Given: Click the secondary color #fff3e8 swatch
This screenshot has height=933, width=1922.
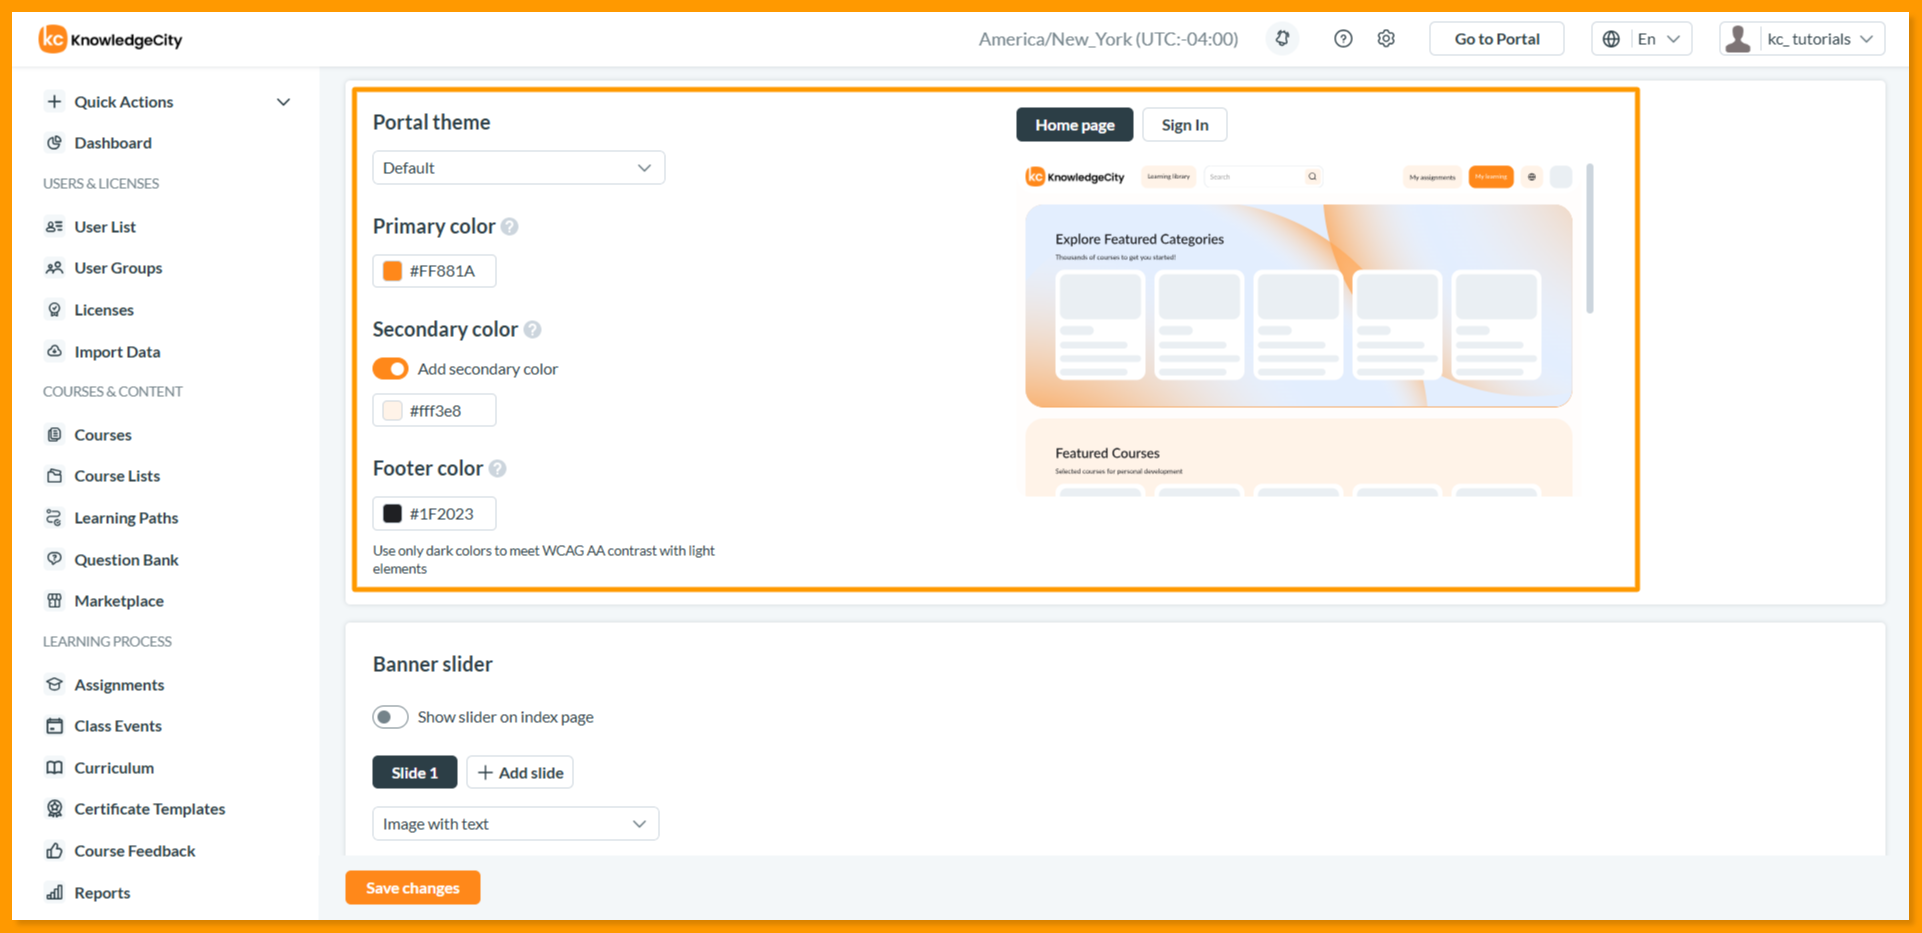Looking at the screenshot, I should coord(393,411).
